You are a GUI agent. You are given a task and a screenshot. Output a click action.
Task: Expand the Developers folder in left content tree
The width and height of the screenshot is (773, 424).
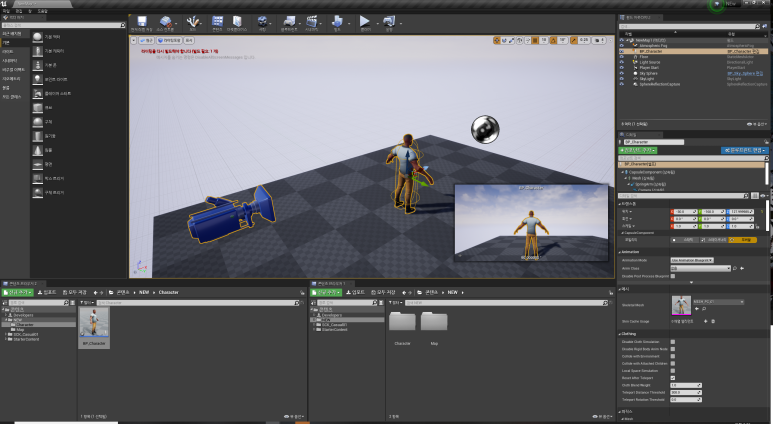coord(6,315)
